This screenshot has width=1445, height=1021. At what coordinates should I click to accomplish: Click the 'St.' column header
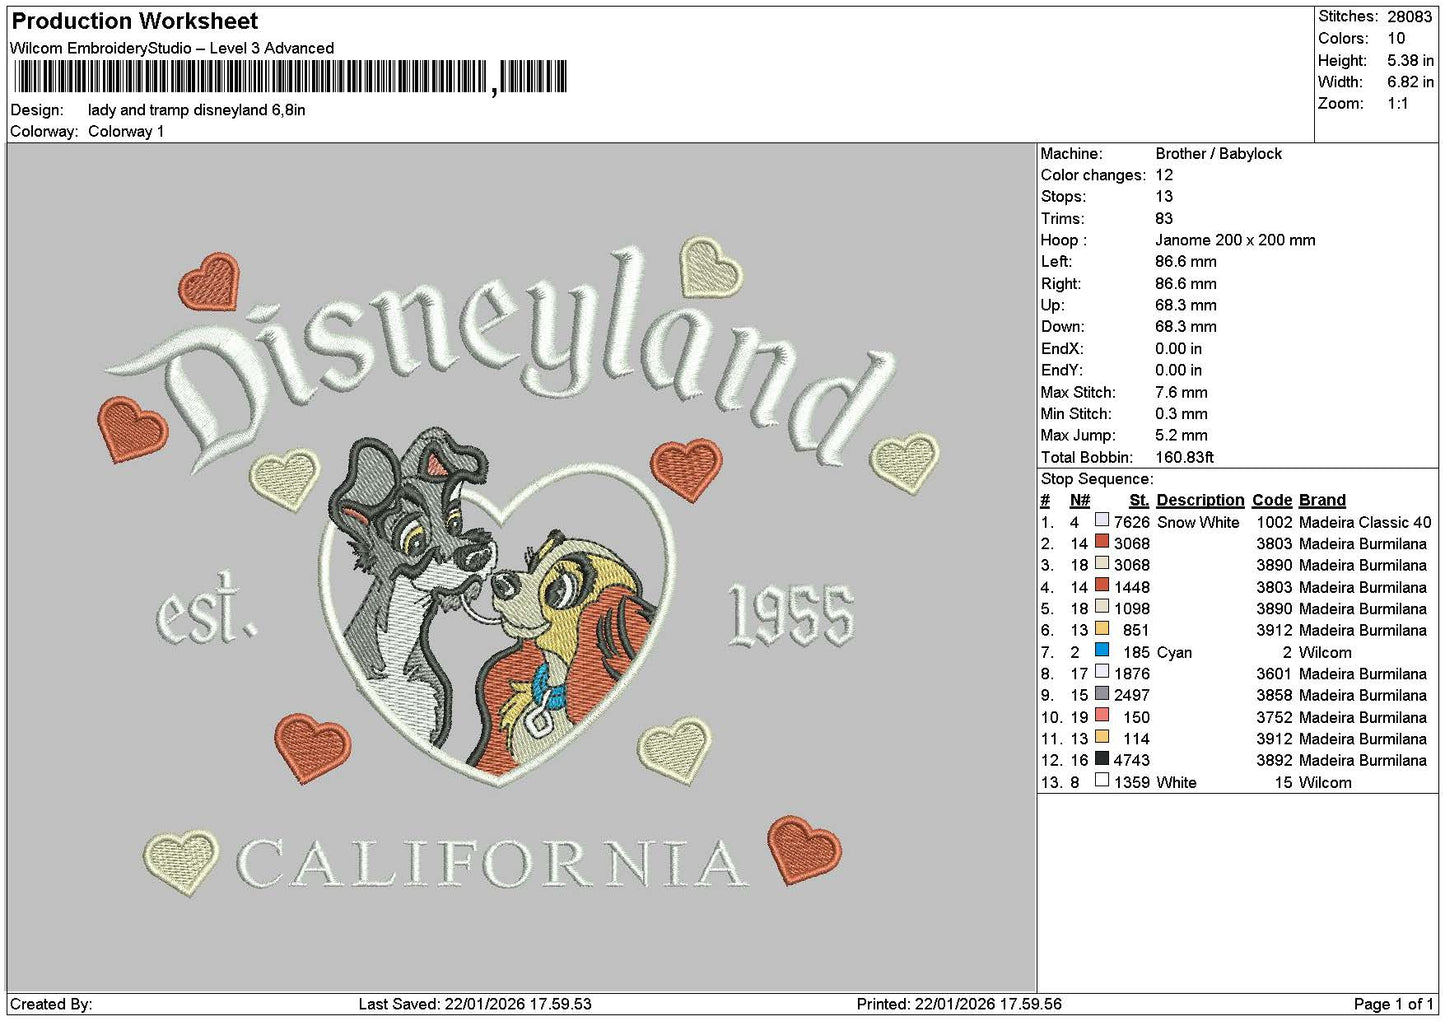click(1139, 500)
